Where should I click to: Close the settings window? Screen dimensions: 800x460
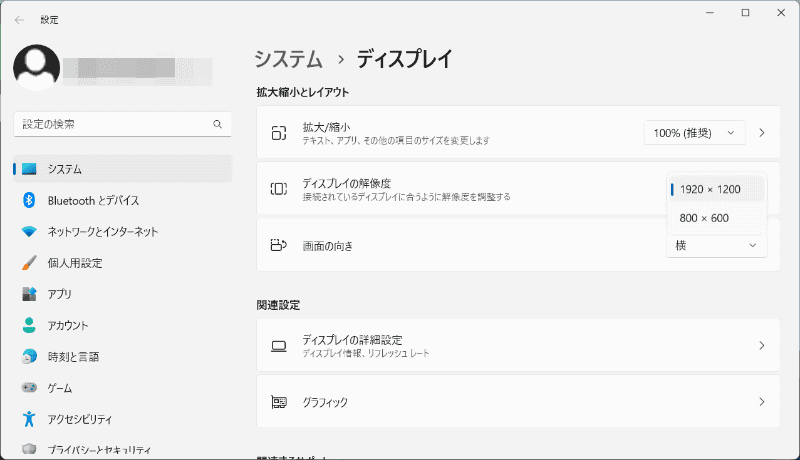(781, 13)
